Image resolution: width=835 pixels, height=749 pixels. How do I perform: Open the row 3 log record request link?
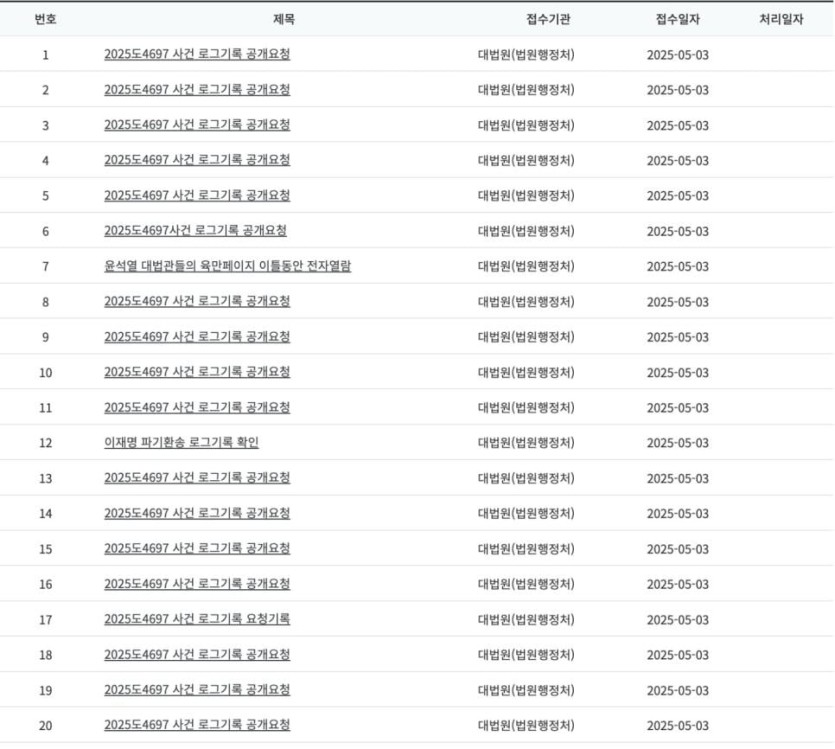click(197, 125)
